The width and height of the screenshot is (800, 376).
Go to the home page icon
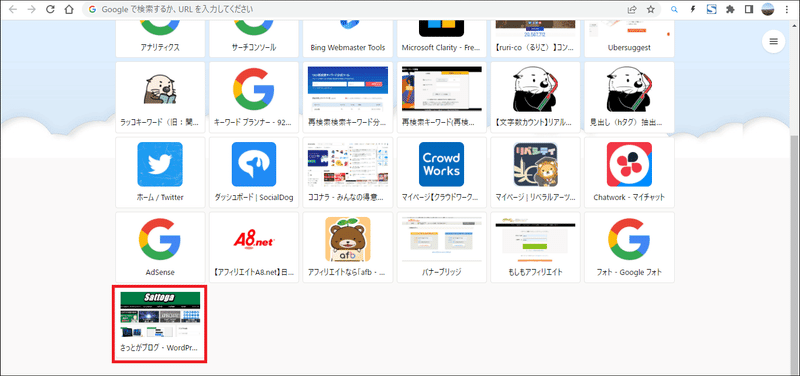(x=69, y=9)
